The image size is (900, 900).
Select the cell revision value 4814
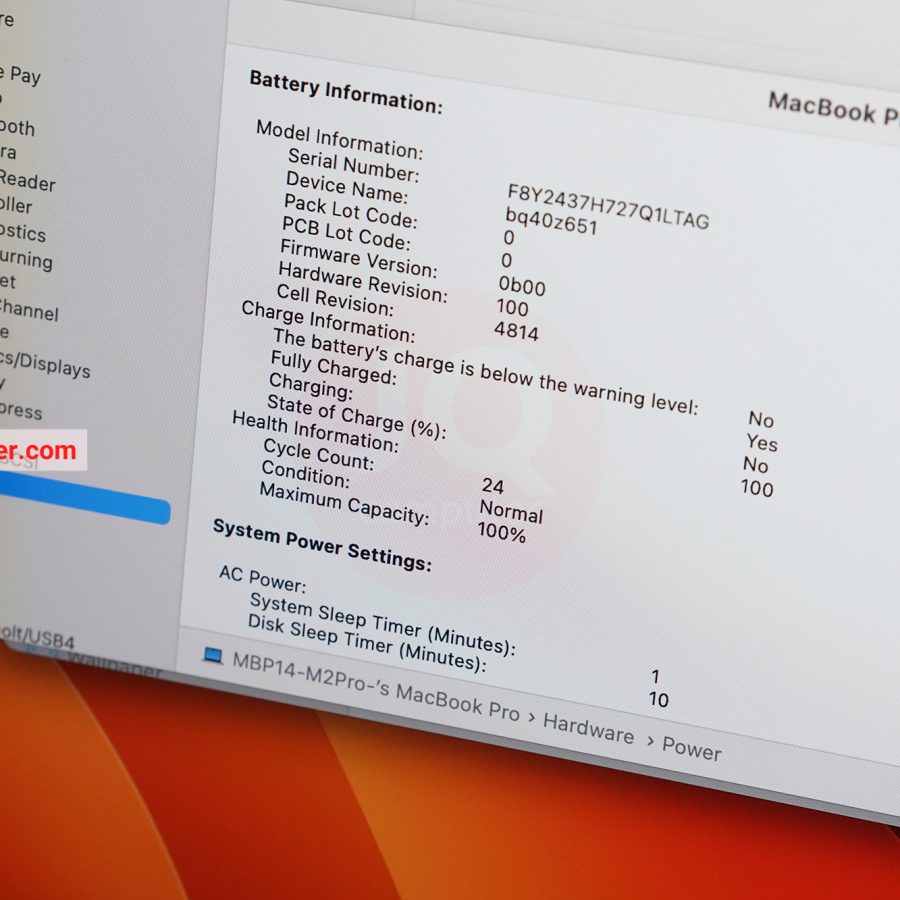[x=516, y=331]
